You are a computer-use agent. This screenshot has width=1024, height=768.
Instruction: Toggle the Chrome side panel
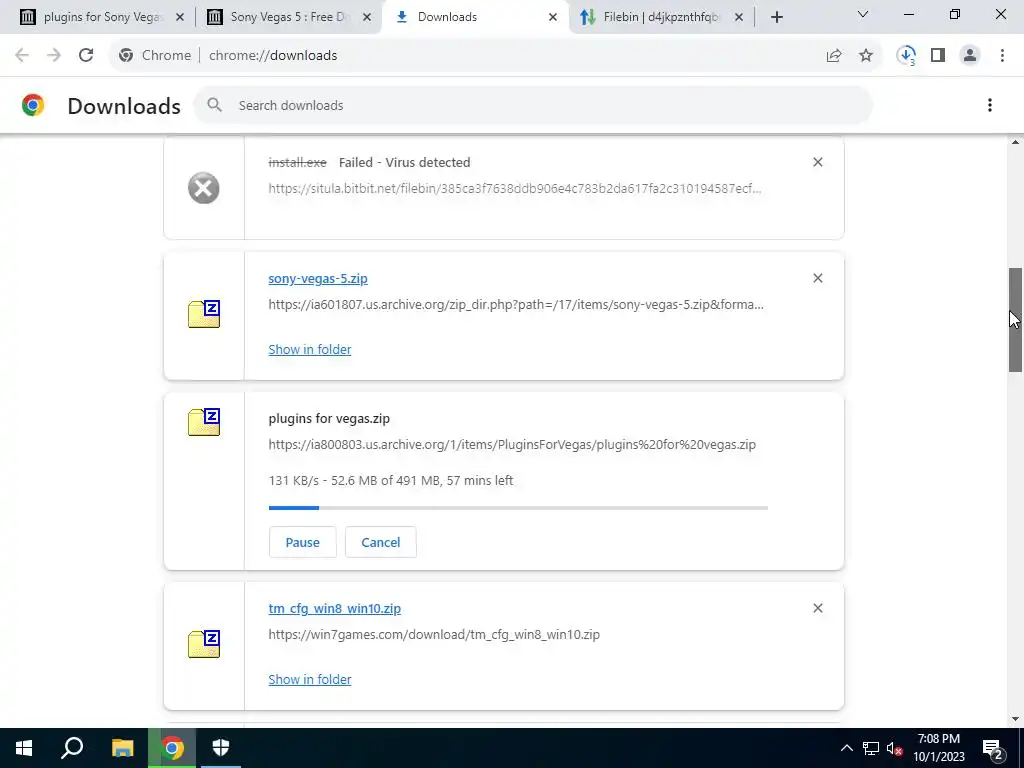pos(938,56)
